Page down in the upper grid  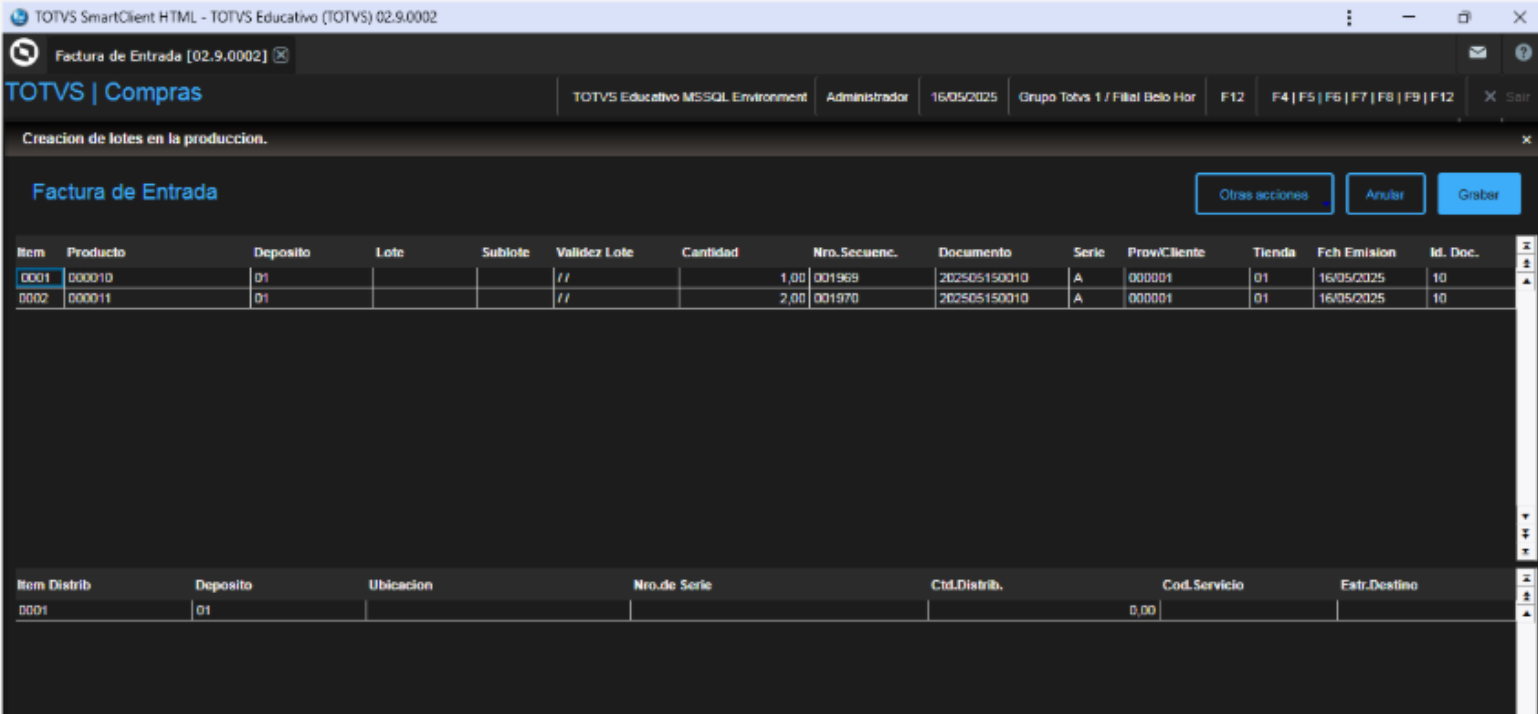(1526, 533)
